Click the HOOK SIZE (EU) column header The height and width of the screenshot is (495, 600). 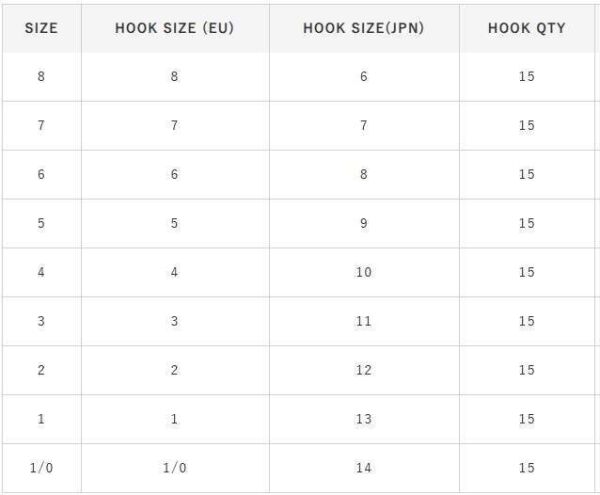pyautogui.click(x=174, y=28)
